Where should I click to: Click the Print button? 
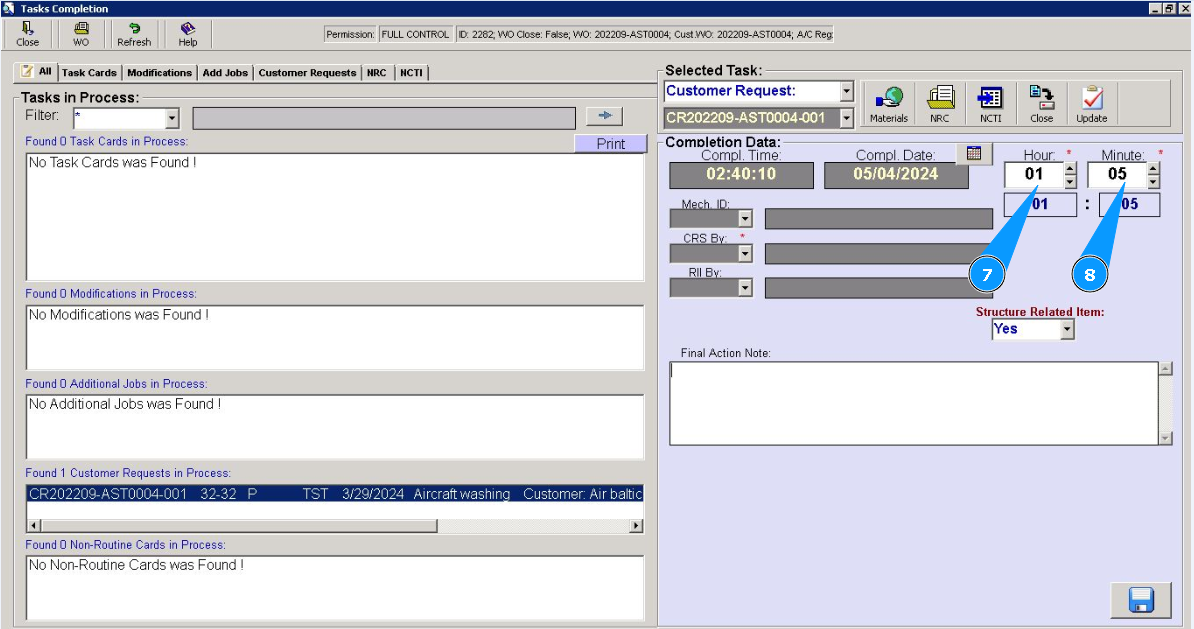[610, 144]
